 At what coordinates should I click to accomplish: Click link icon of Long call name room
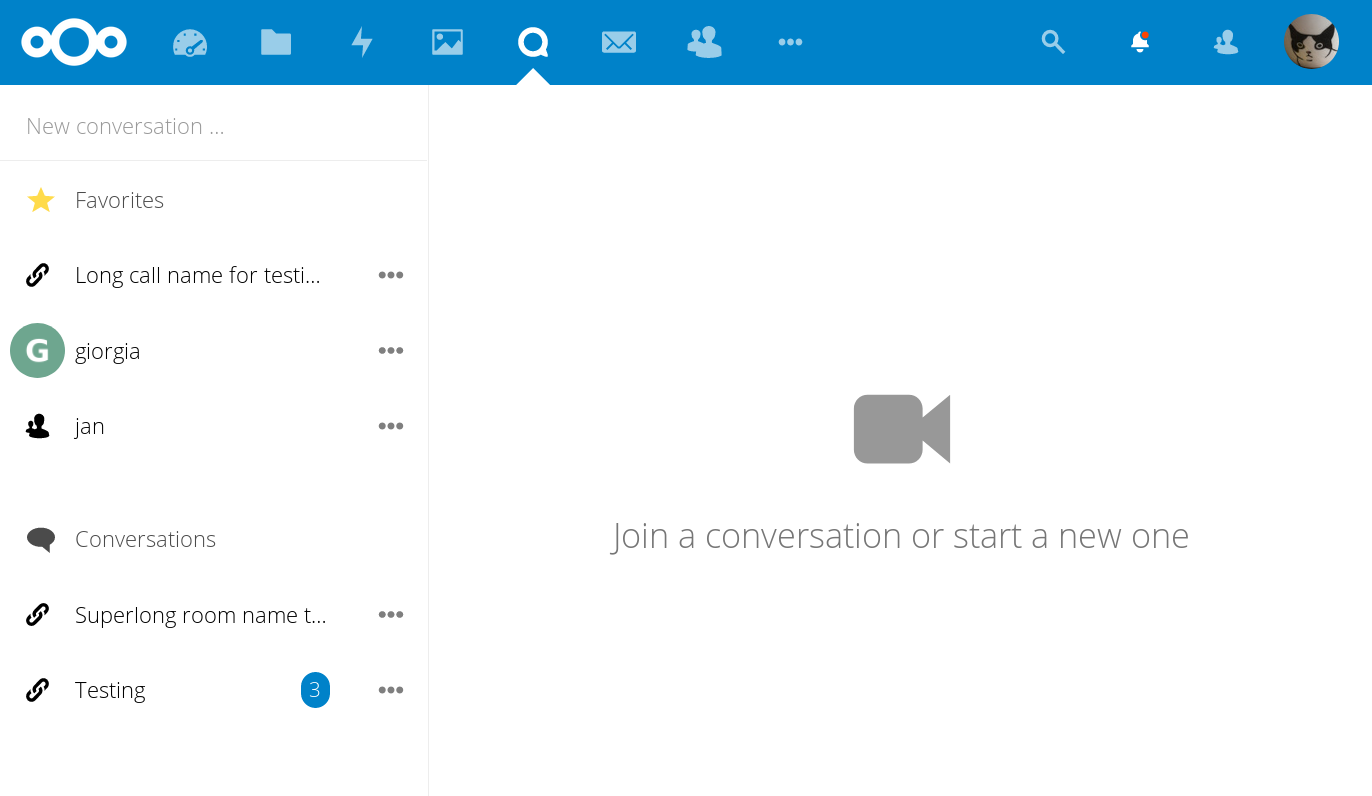click(x=38, y=275)
